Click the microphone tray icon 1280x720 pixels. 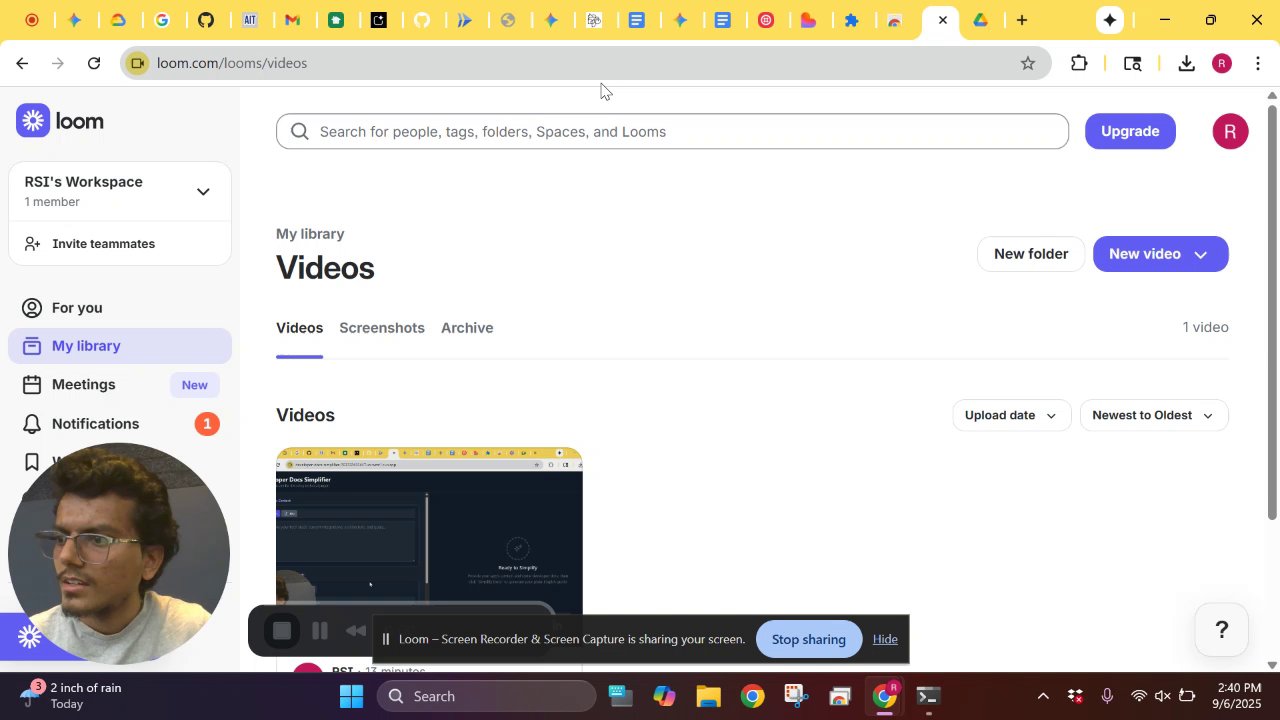1107,696
